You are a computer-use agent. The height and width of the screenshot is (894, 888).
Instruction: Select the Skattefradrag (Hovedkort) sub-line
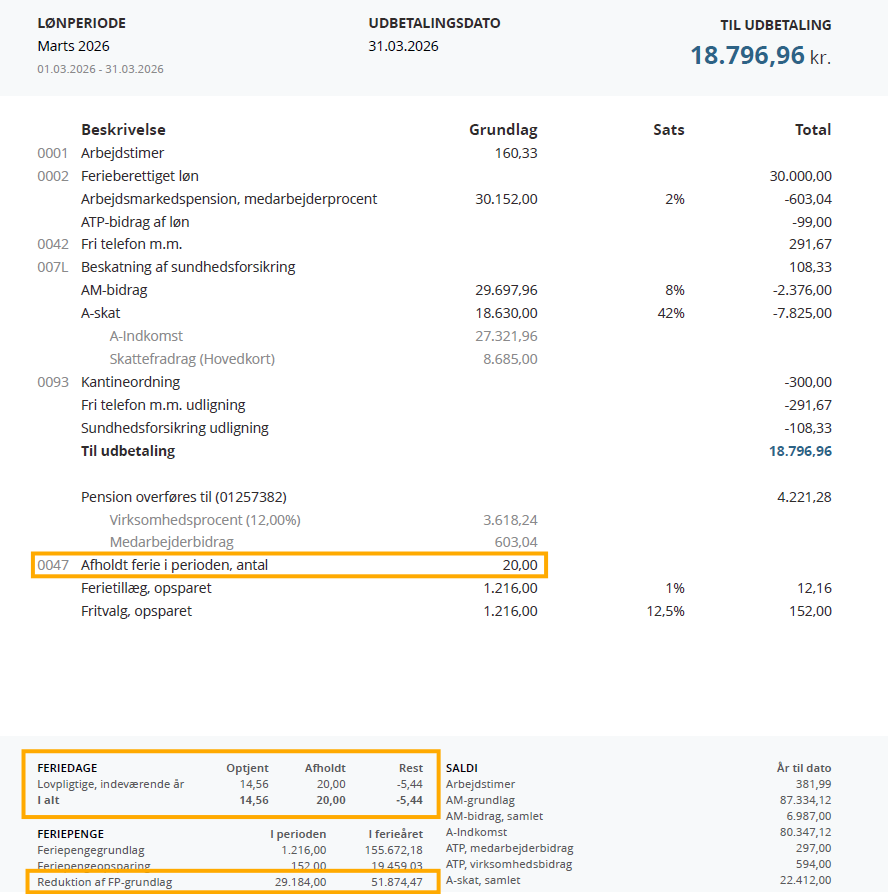[192, 358]
